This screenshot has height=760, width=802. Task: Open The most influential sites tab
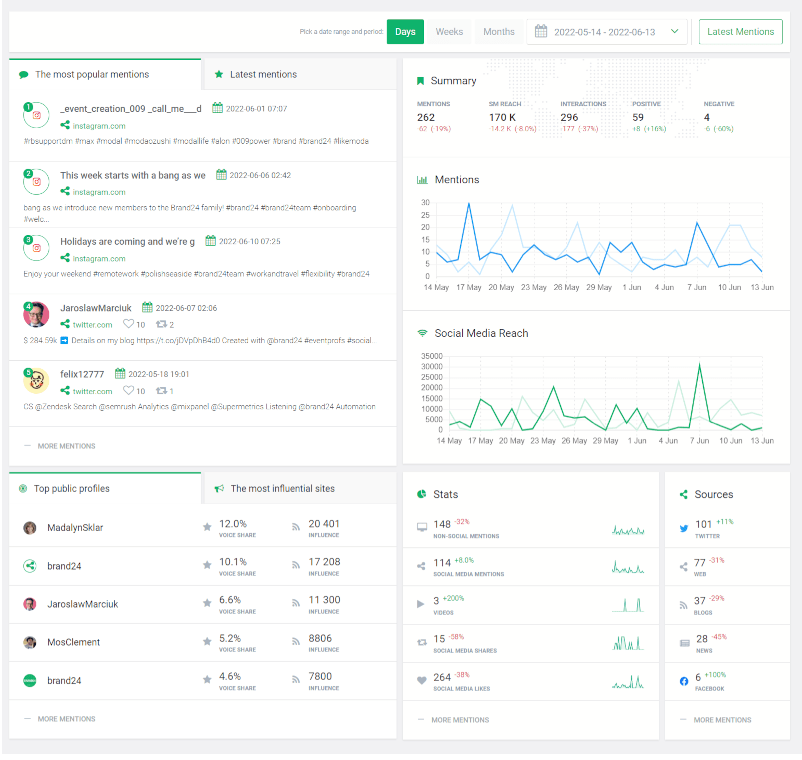(282, 489)
